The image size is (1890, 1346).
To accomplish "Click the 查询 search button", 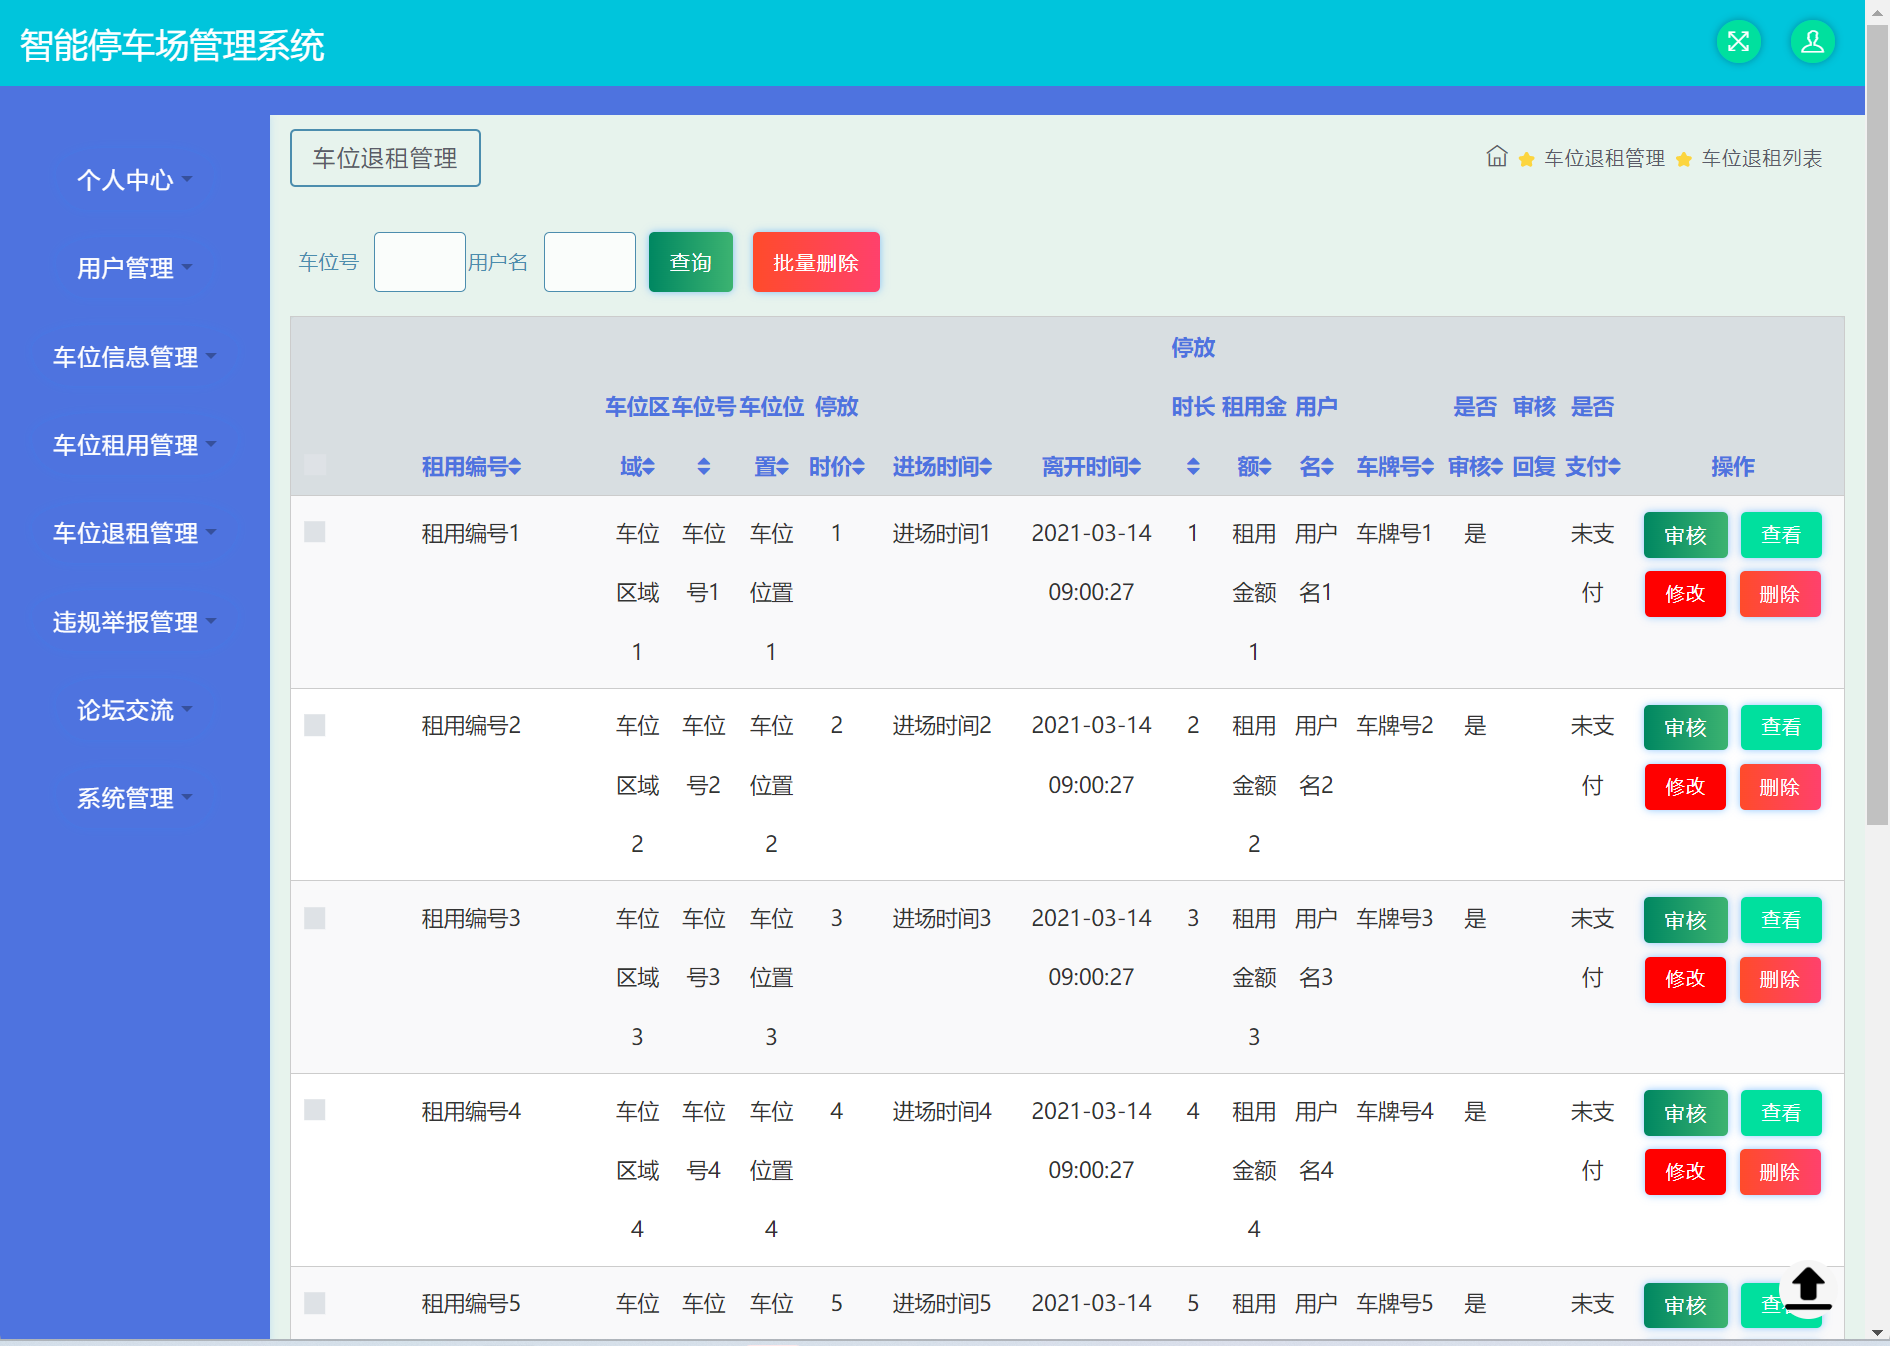I will [690, 262].
